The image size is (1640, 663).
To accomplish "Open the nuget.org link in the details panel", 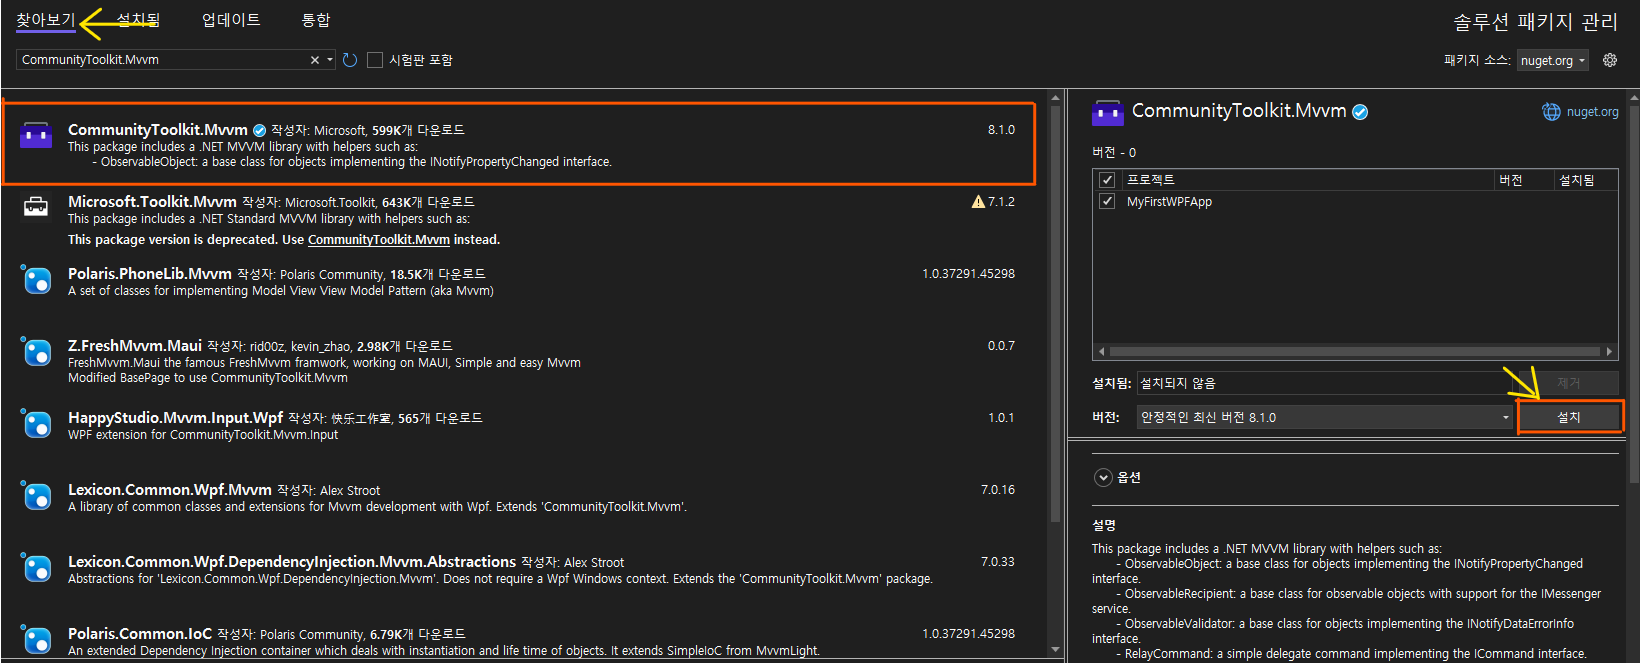I will coord(1592,112).
